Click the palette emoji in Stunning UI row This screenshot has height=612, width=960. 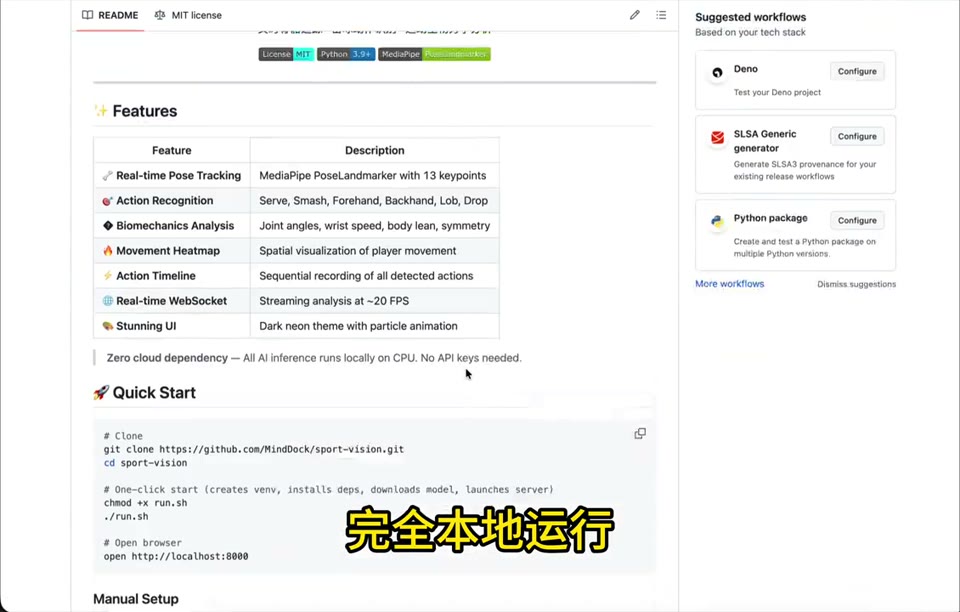(x=108, y=326)
